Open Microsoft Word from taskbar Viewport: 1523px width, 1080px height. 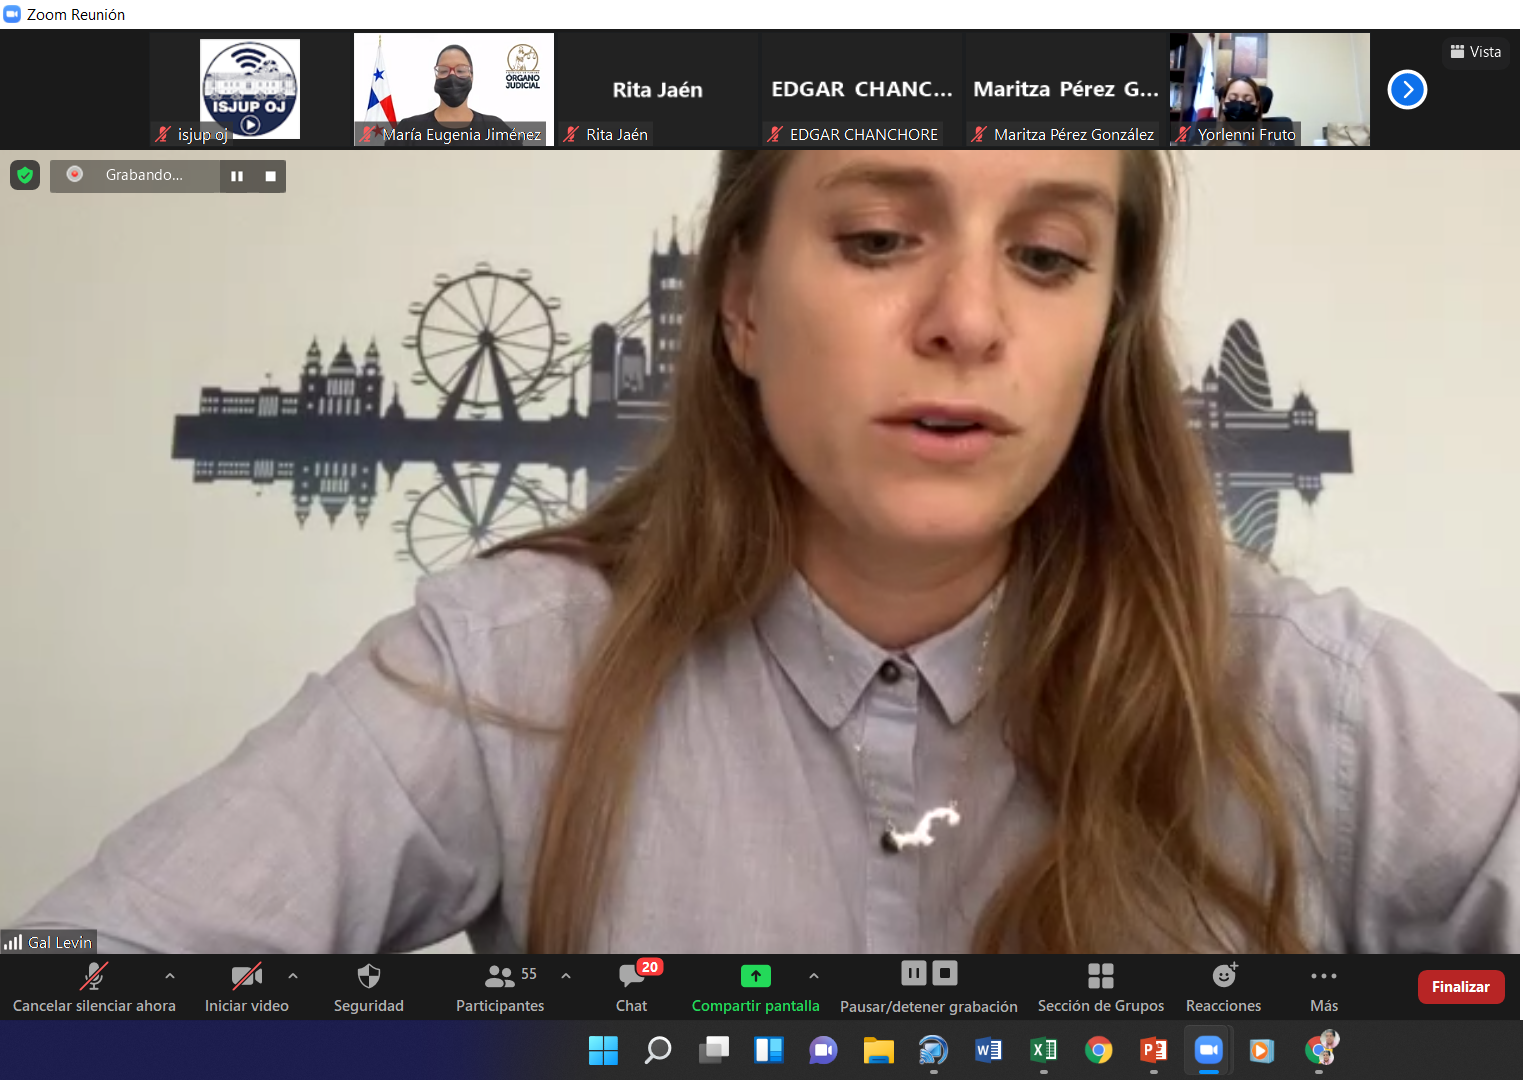(989, 1050)
